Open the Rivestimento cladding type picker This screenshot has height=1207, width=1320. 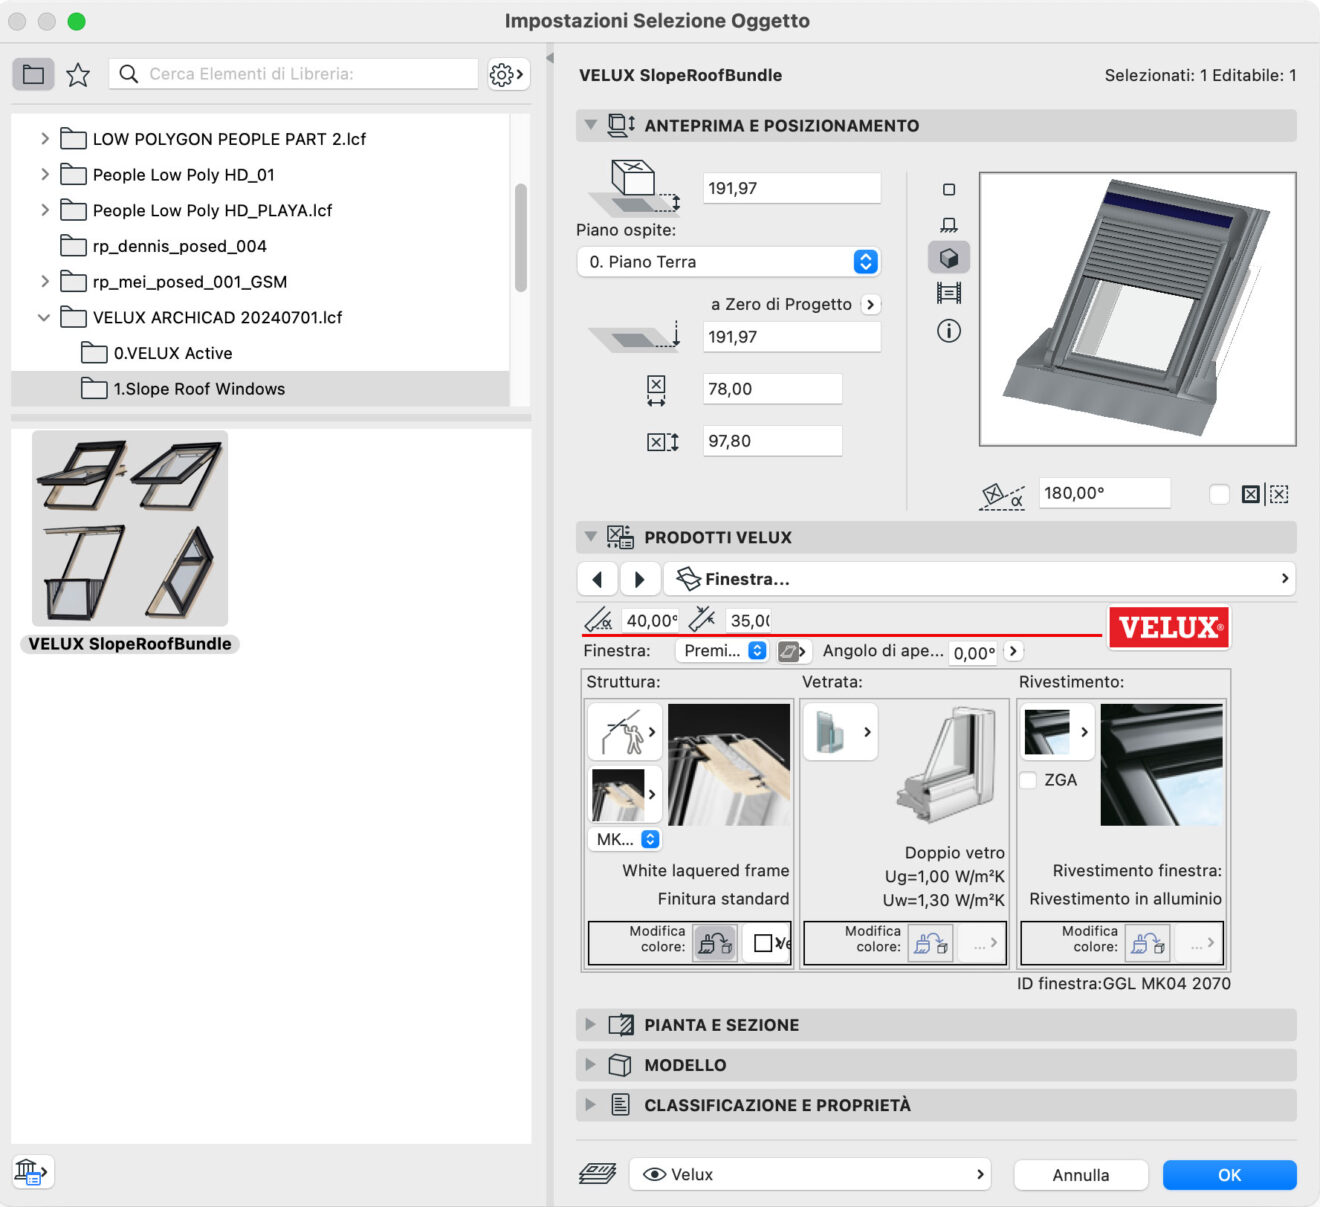[1056, 732]
